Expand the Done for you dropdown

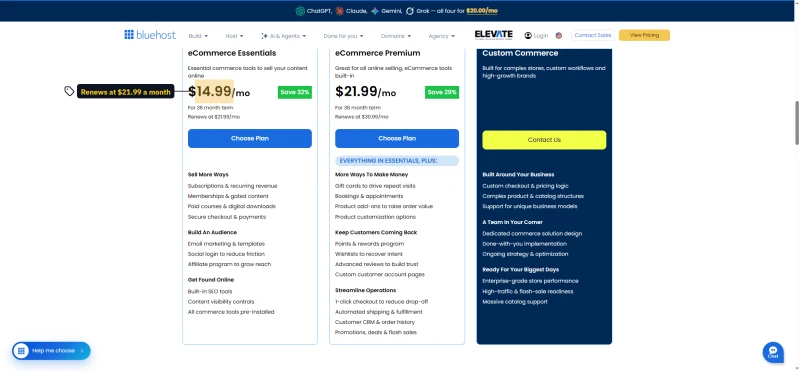[x=343, y=36]
